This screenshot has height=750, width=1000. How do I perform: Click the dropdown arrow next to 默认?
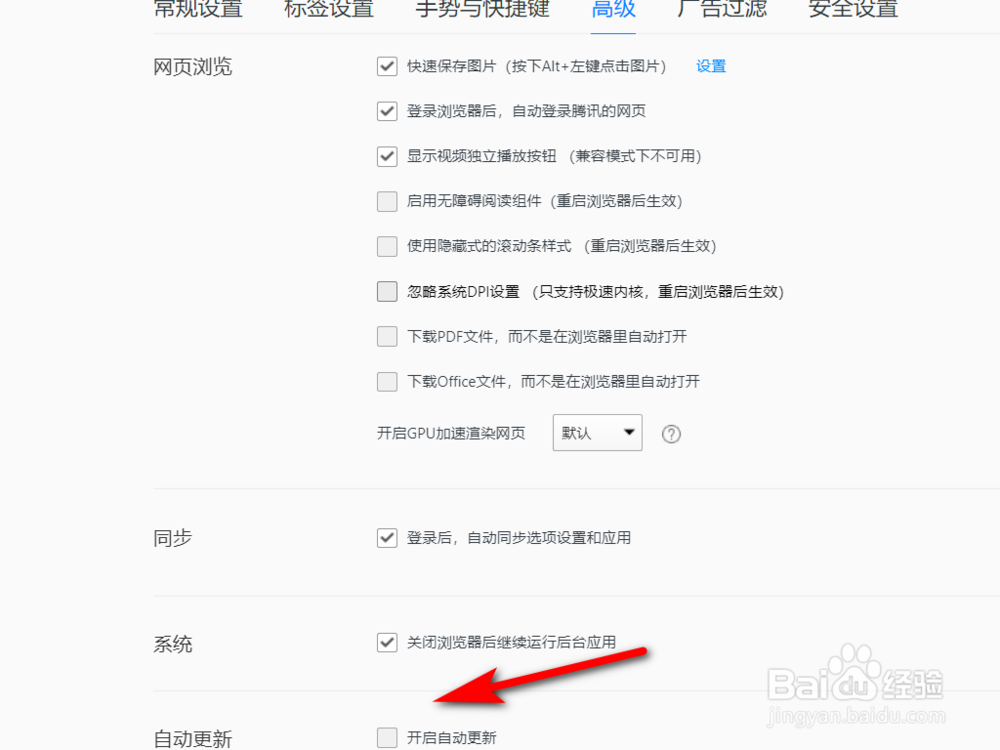point(629,432)
